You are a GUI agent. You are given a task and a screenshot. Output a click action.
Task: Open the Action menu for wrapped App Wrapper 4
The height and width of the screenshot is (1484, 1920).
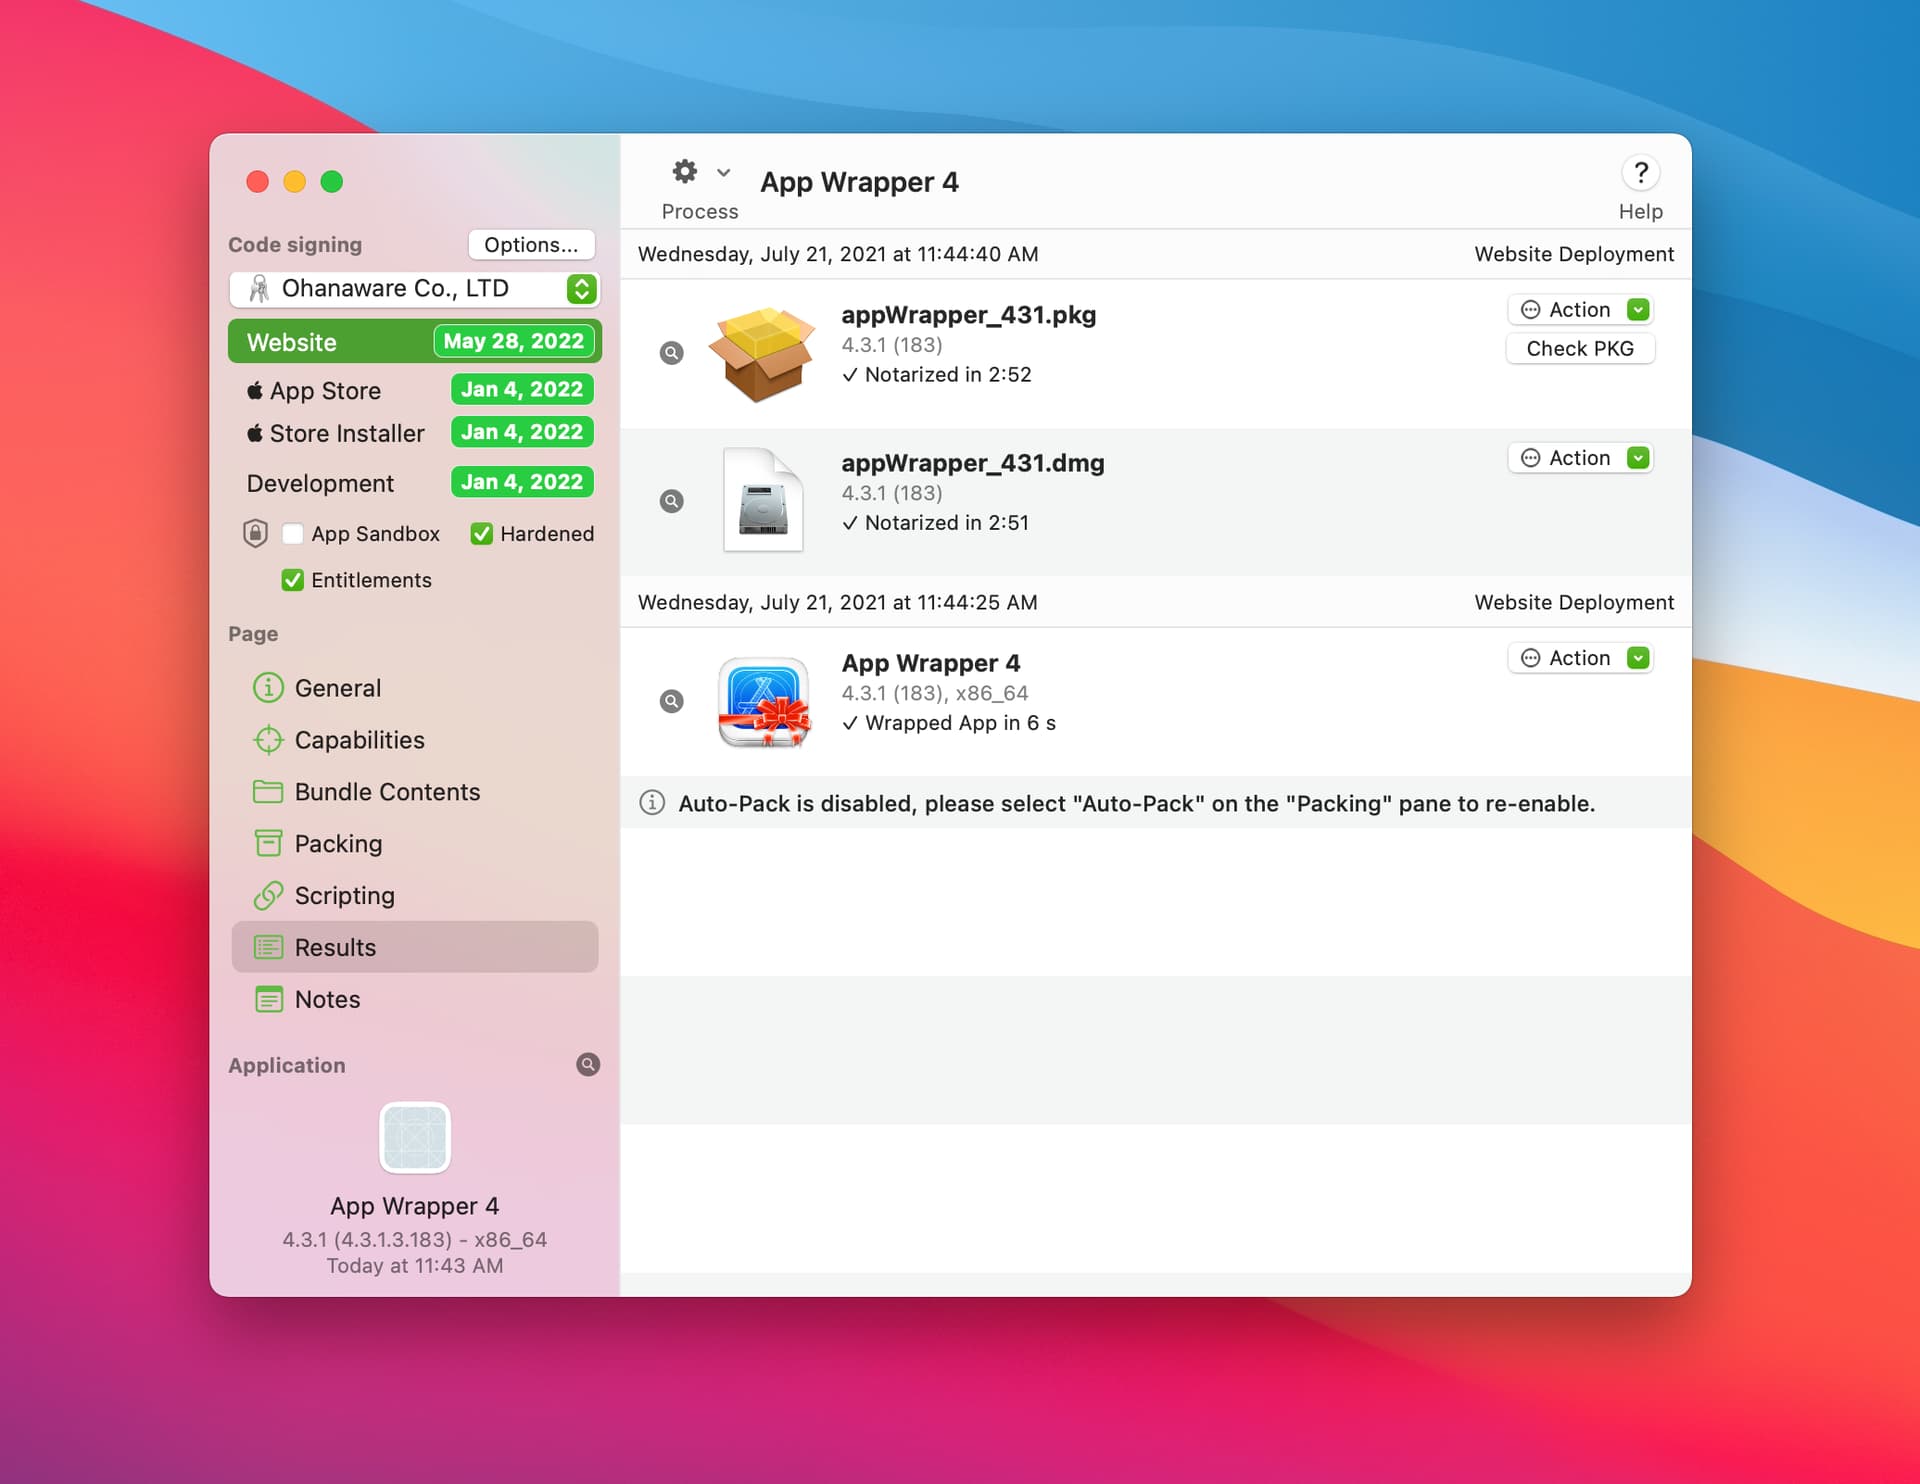(x=1580, y=658)
